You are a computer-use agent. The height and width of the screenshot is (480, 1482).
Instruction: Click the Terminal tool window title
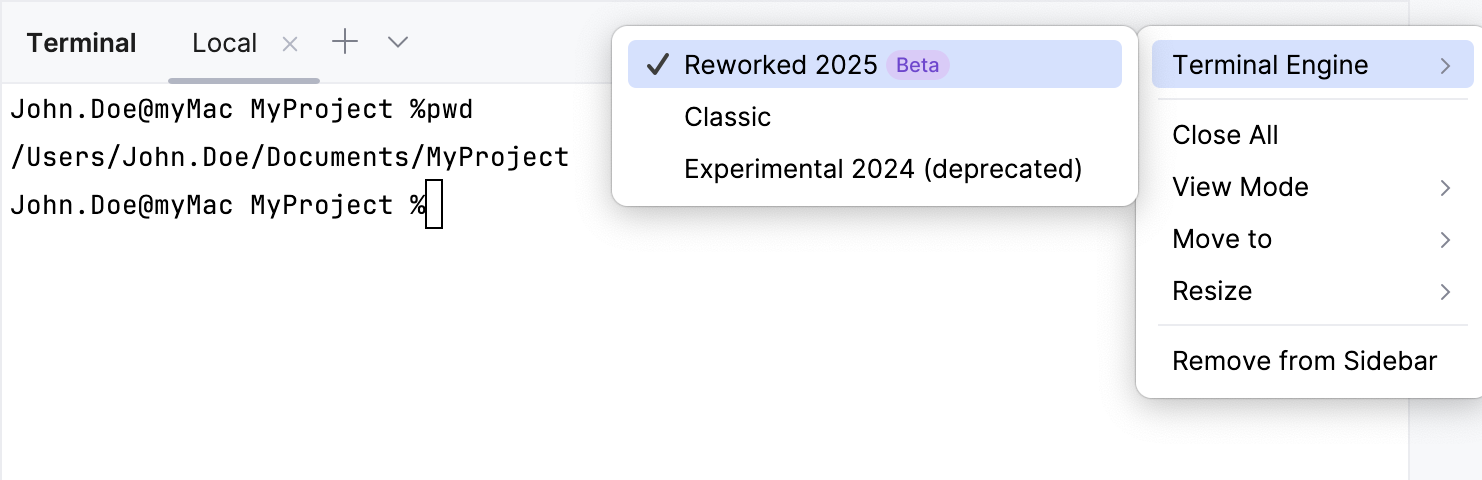point(81,43)
